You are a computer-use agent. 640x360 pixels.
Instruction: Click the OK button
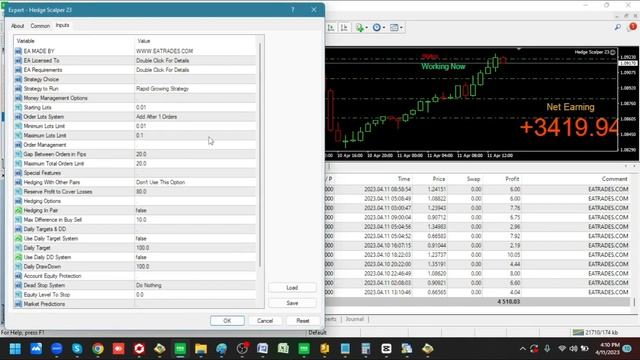(227, 321)
